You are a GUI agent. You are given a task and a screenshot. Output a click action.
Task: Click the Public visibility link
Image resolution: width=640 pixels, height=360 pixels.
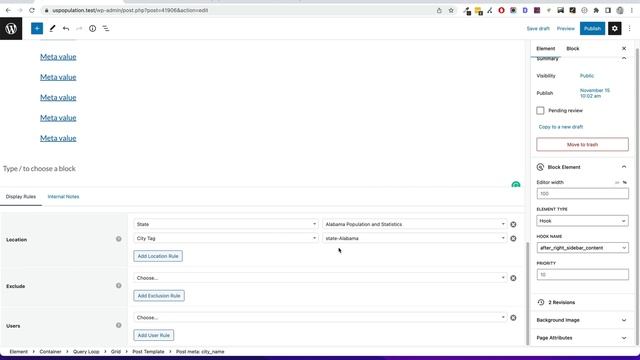587,76
